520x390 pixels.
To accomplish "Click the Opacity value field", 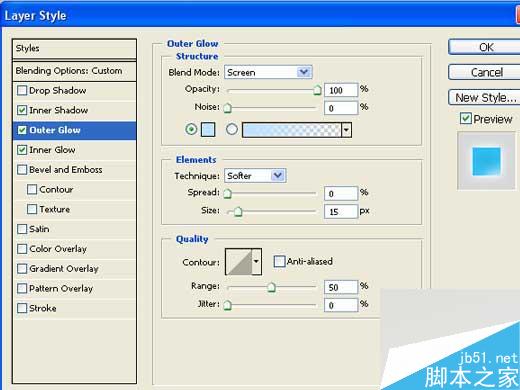I will pyautogui.click(x=341, y=90).
